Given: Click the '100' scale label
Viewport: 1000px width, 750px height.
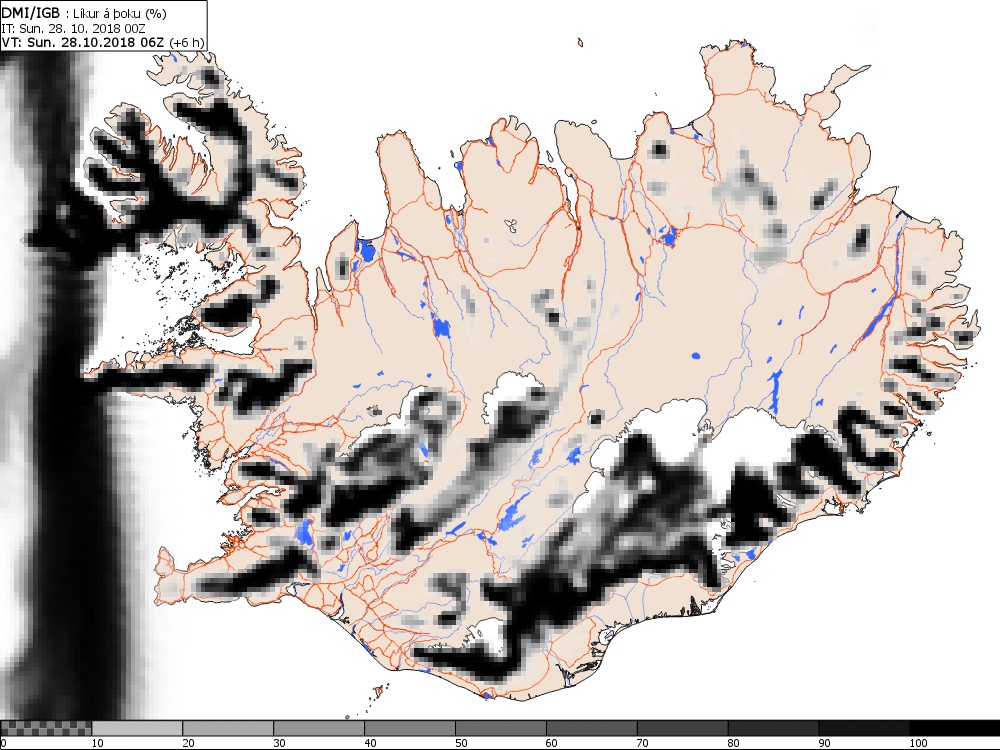Looking at the screenshot, I should coord(918,744).
